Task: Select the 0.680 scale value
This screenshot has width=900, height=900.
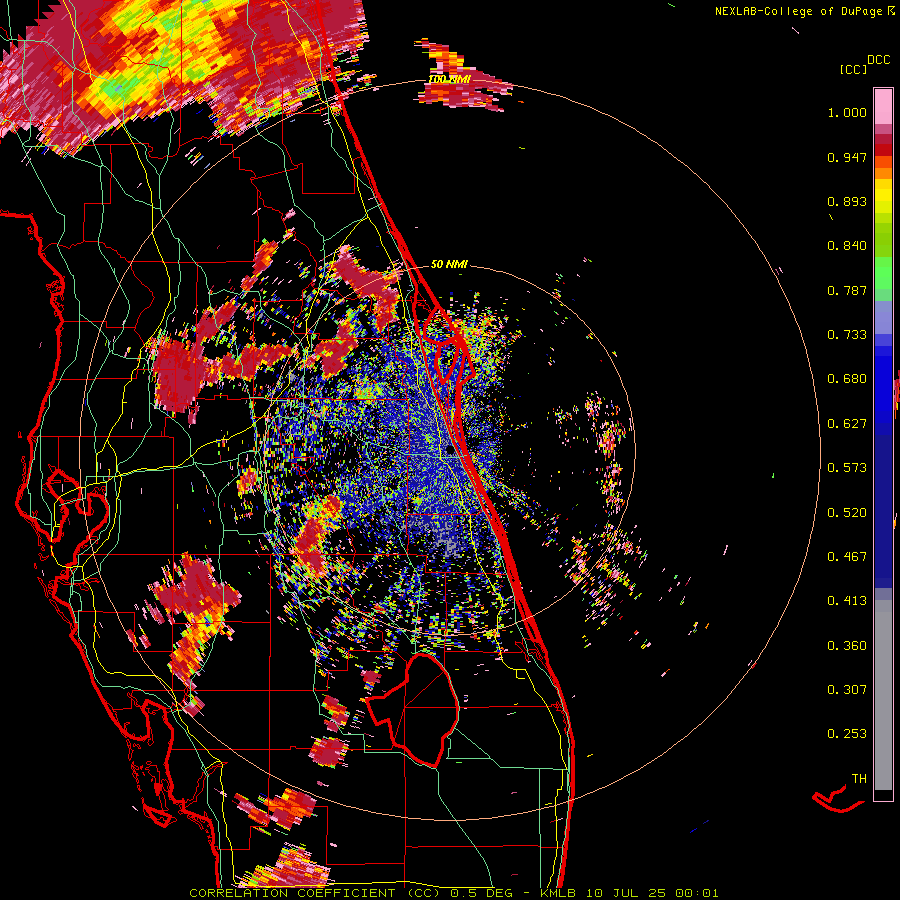Action: point(847,379)
